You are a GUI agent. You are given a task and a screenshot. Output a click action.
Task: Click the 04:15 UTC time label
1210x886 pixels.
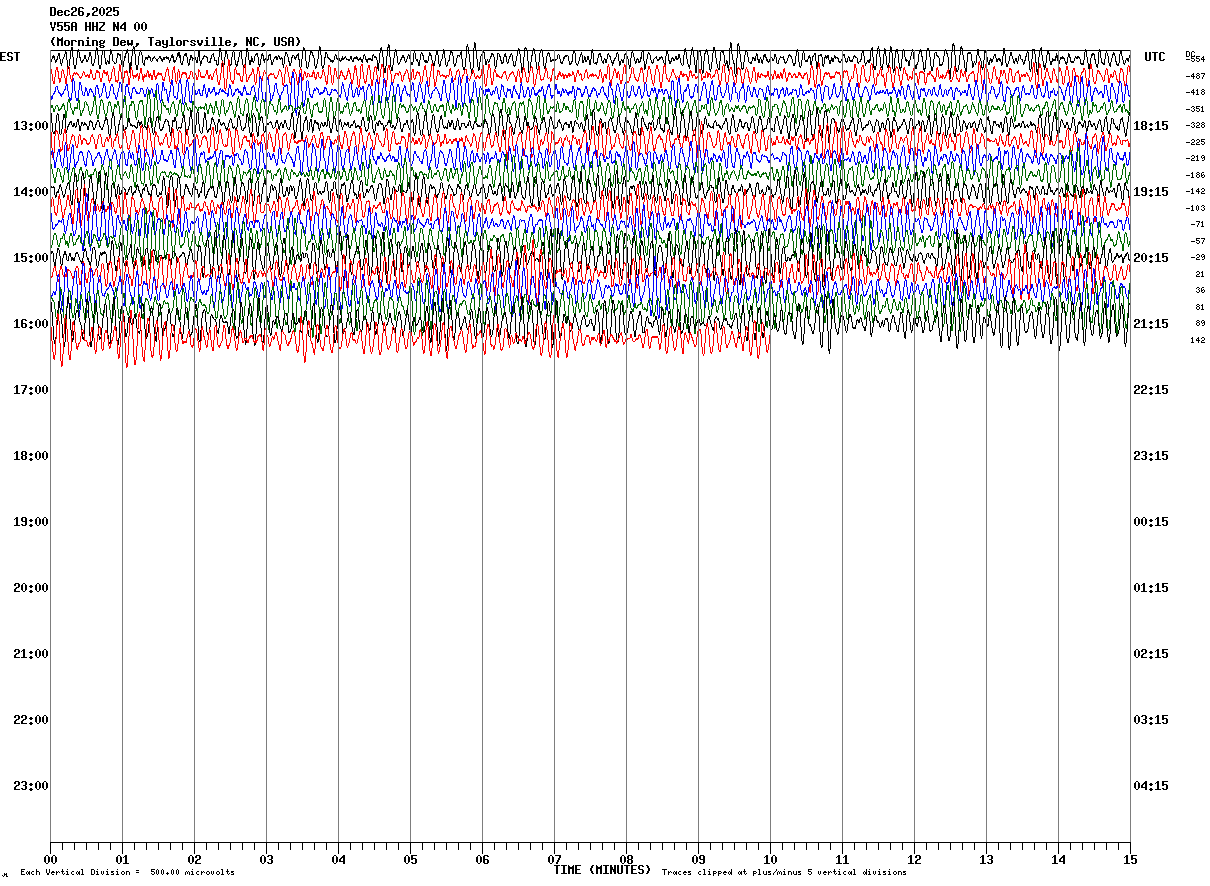coord(1151,786)
